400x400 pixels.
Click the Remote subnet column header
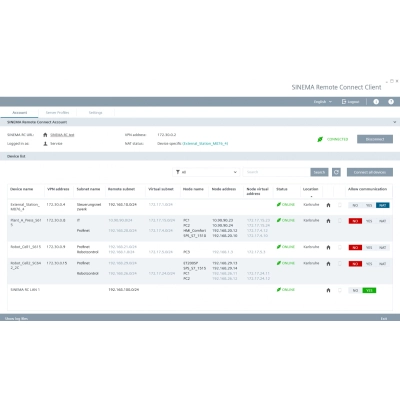point(121,189)
